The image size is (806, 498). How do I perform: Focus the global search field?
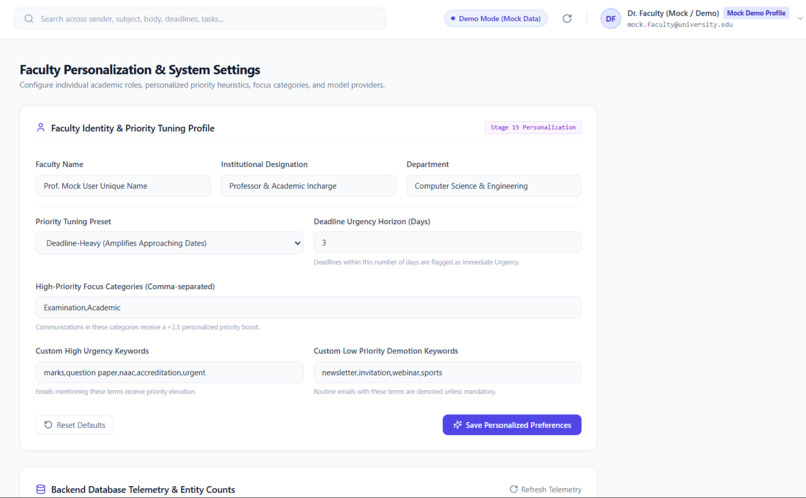[x=200, y=19]
